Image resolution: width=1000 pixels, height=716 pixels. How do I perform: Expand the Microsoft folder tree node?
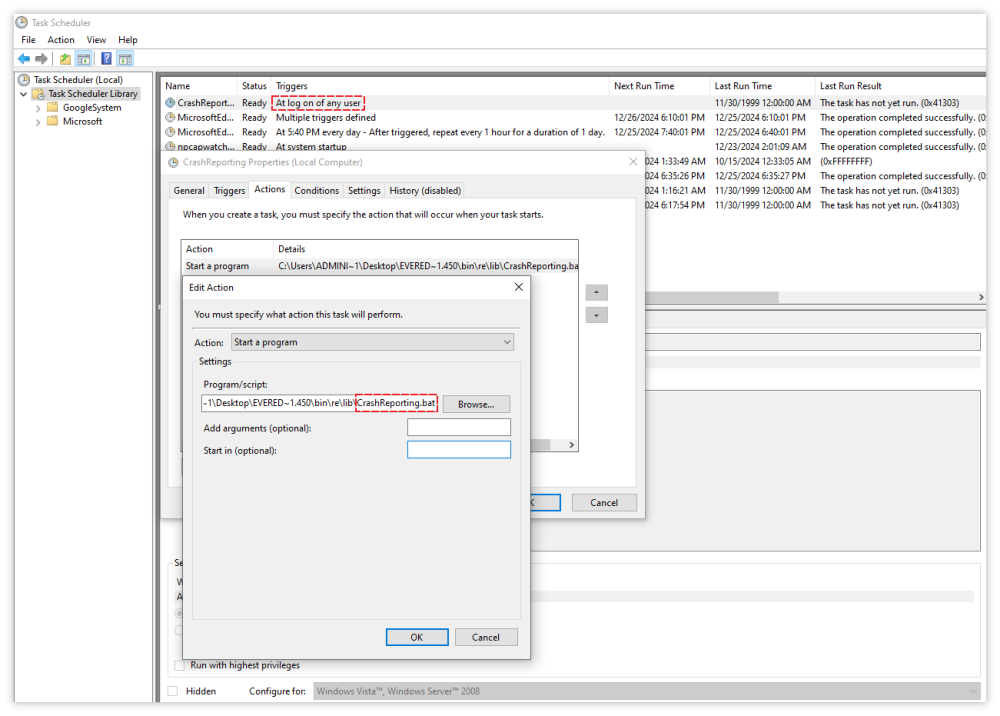(38, 122)
